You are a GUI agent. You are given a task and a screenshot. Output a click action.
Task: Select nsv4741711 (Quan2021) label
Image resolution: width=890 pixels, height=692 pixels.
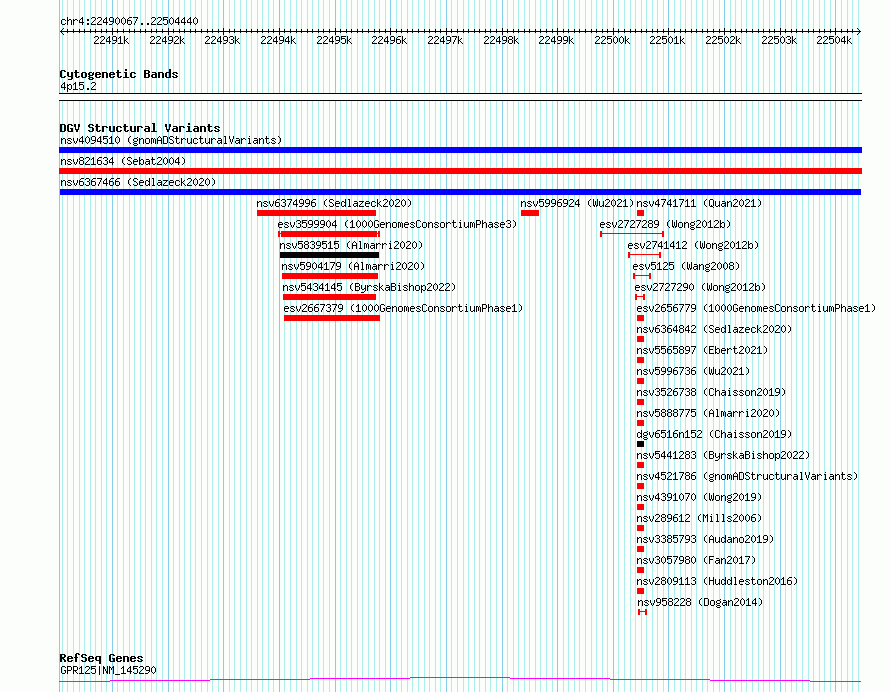[699, 203]
